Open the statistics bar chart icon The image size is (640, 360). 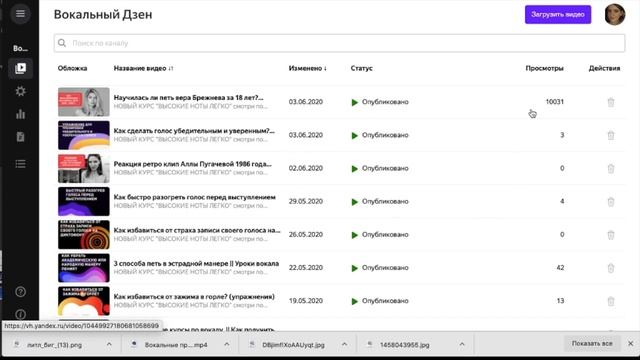tap(20, 114)
